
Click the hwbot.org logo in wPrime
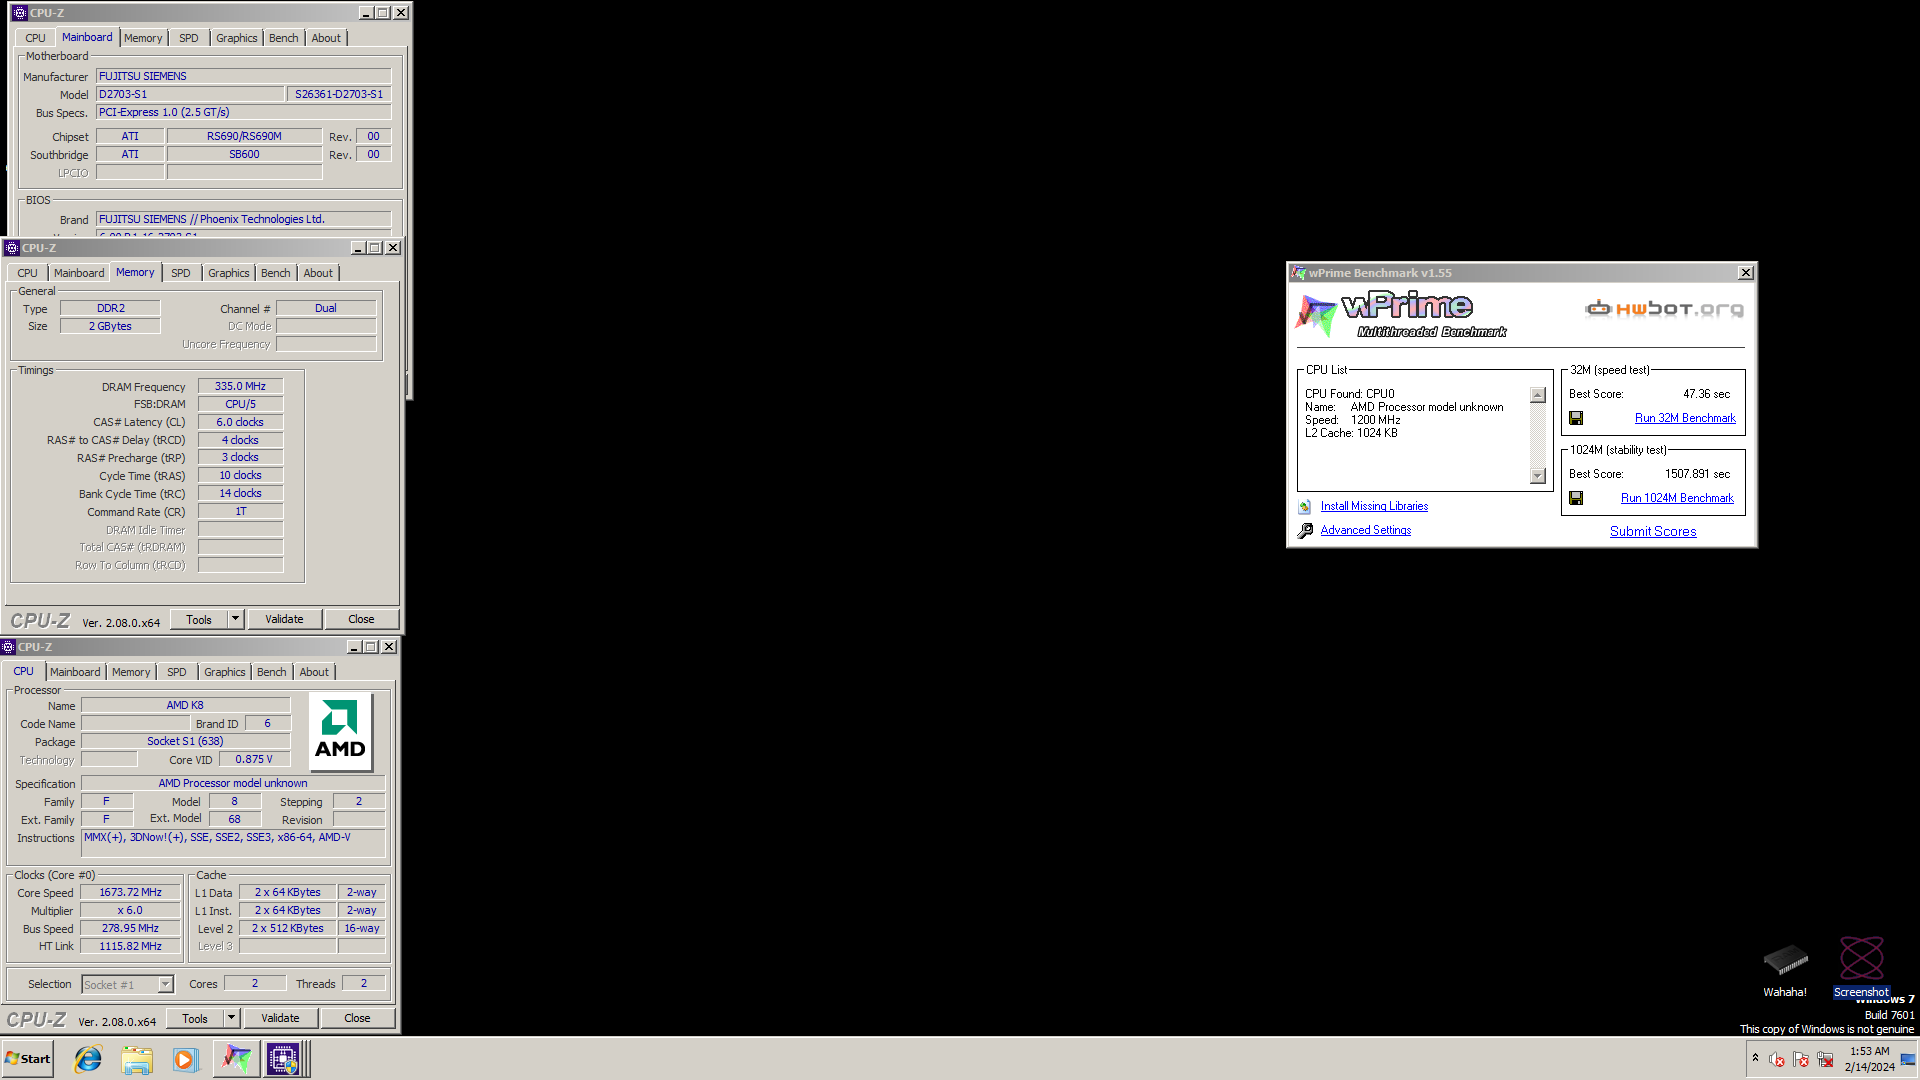[x=1664, y=309]
